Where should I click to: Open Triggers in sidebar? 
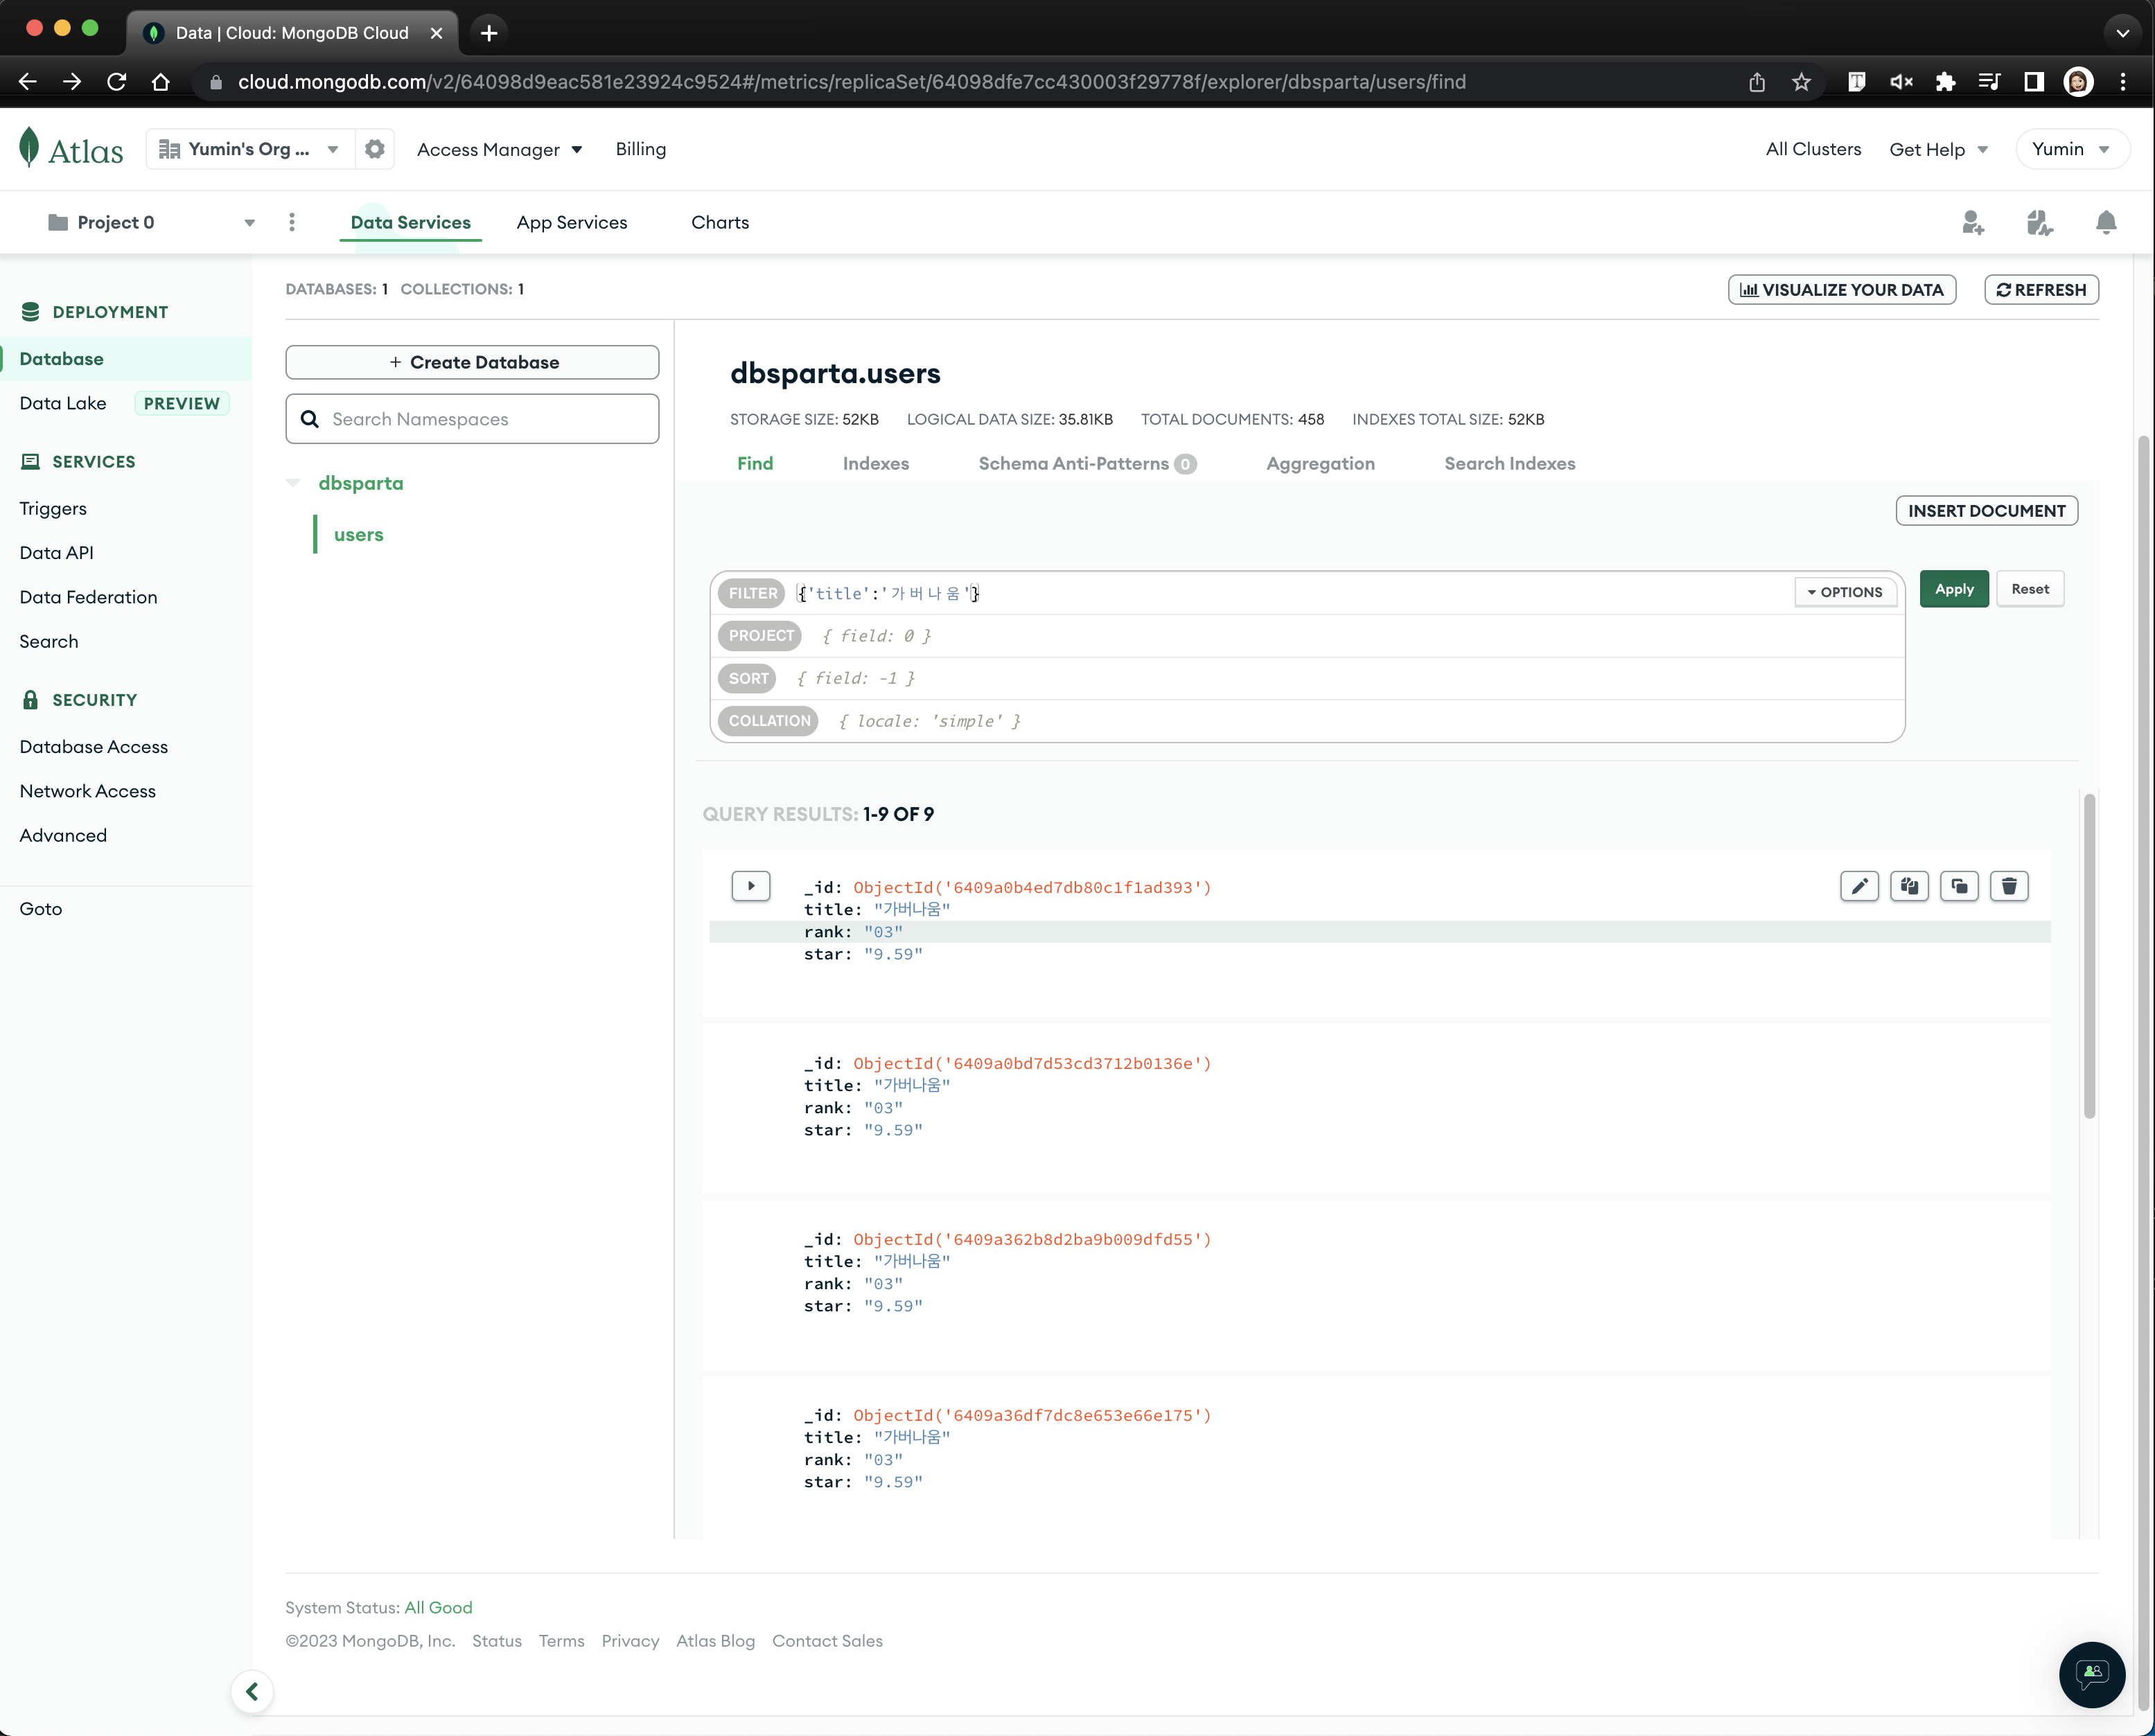tap(53, 509)
